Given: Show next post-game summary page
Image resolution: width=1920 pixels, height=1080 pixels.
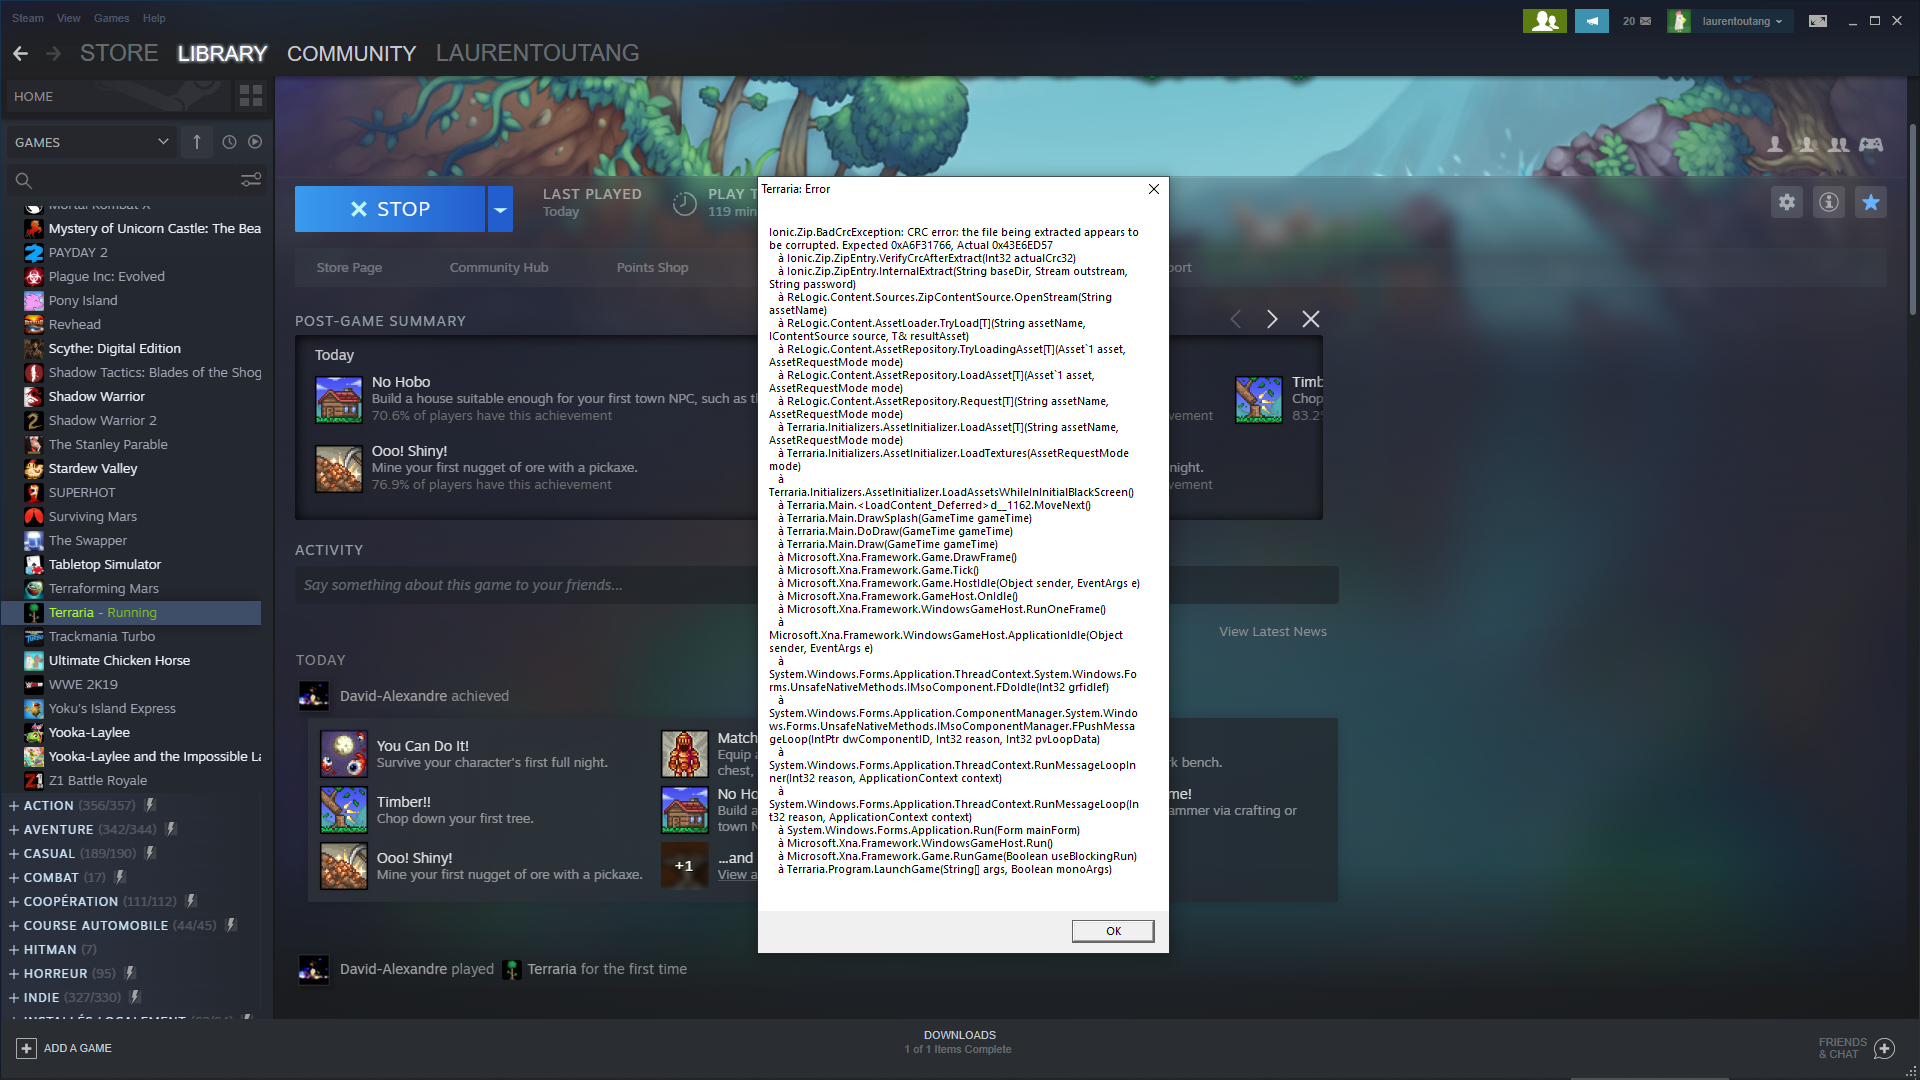Looking at the screenshot, I should pyautogui.click(x=1272, y=319).
